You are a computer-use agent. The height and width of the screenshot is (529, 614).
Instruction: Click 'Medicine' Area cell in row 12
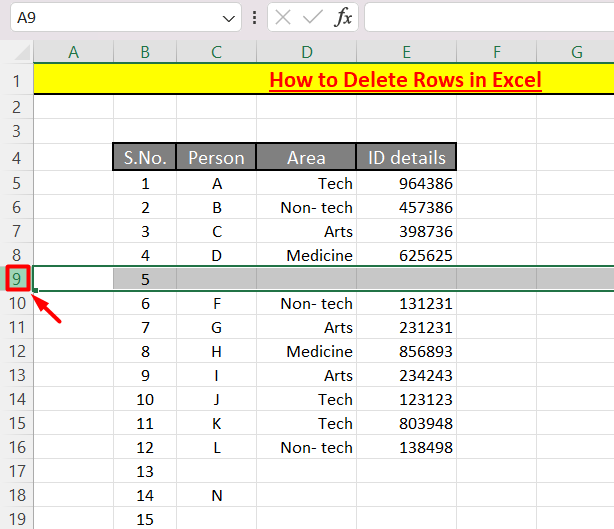pyautogui.click(x=307, y=351)
